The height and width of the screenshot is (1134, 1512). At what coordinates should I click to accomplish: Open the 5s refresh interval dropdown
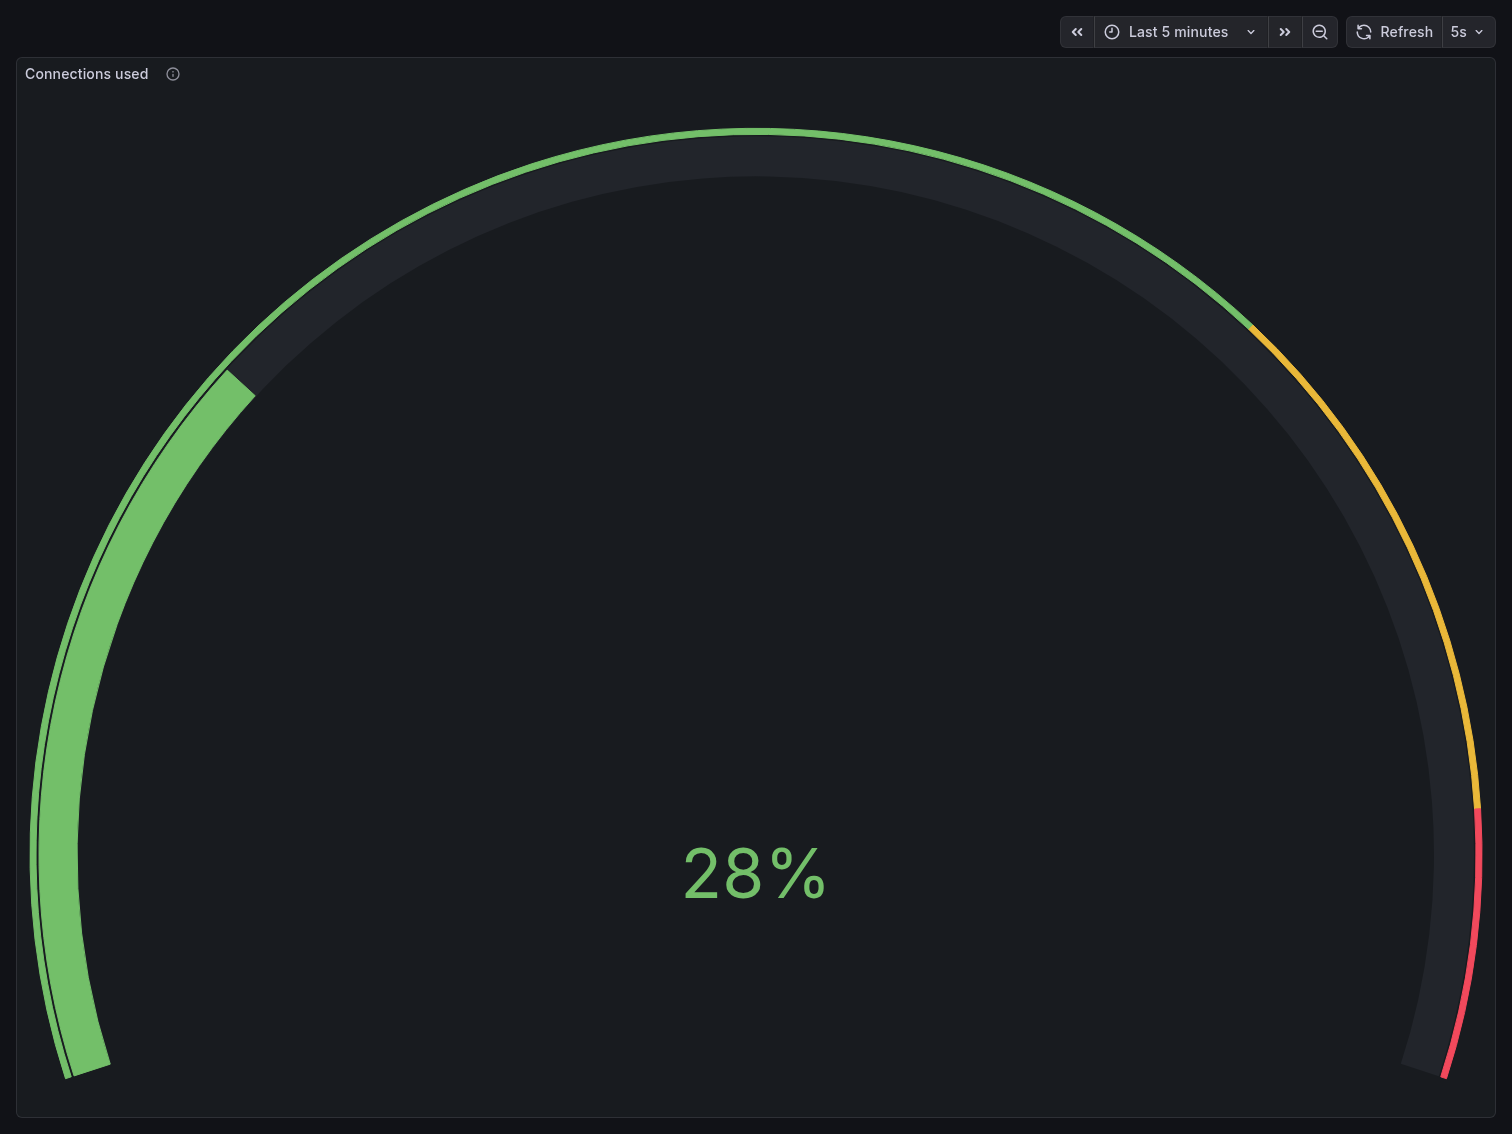1467,32
